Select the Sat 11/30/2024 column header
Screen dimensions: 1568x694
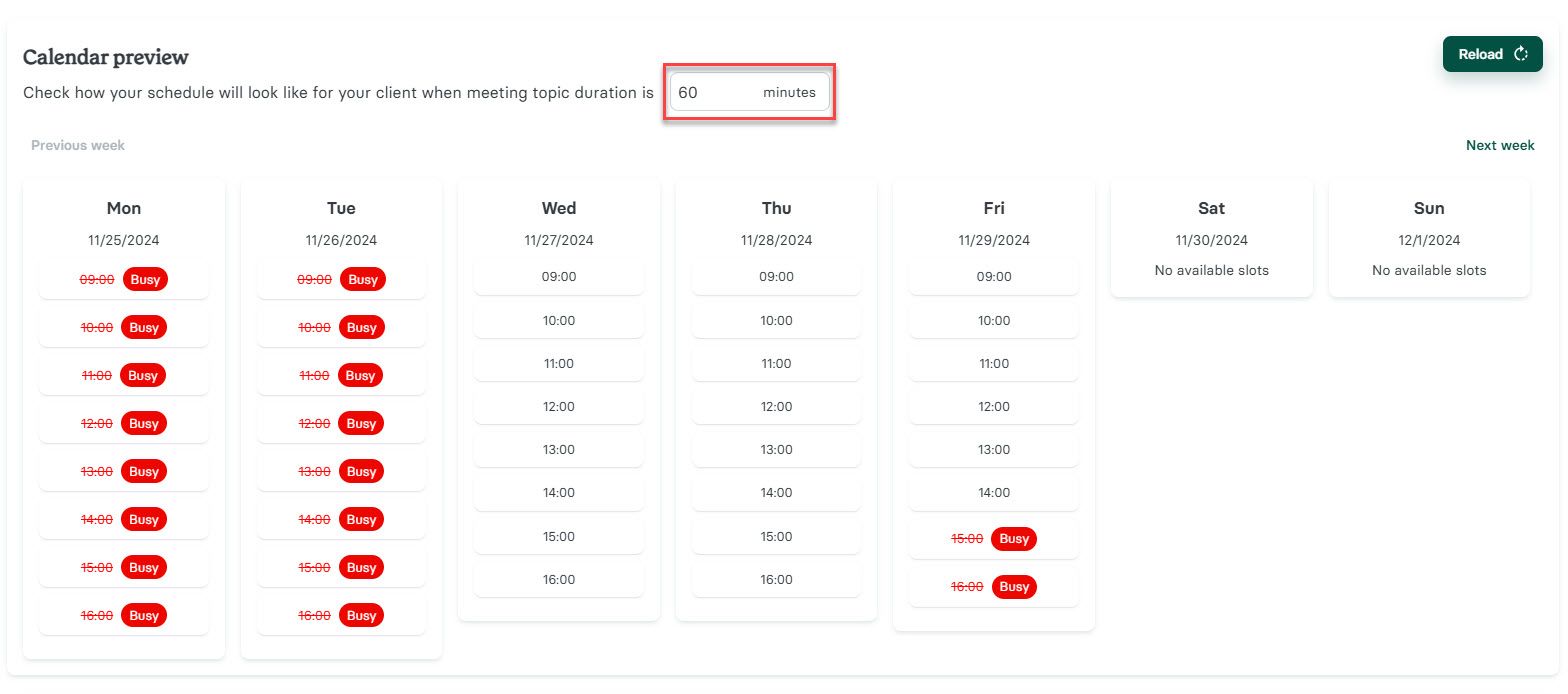pos(1211,208)
